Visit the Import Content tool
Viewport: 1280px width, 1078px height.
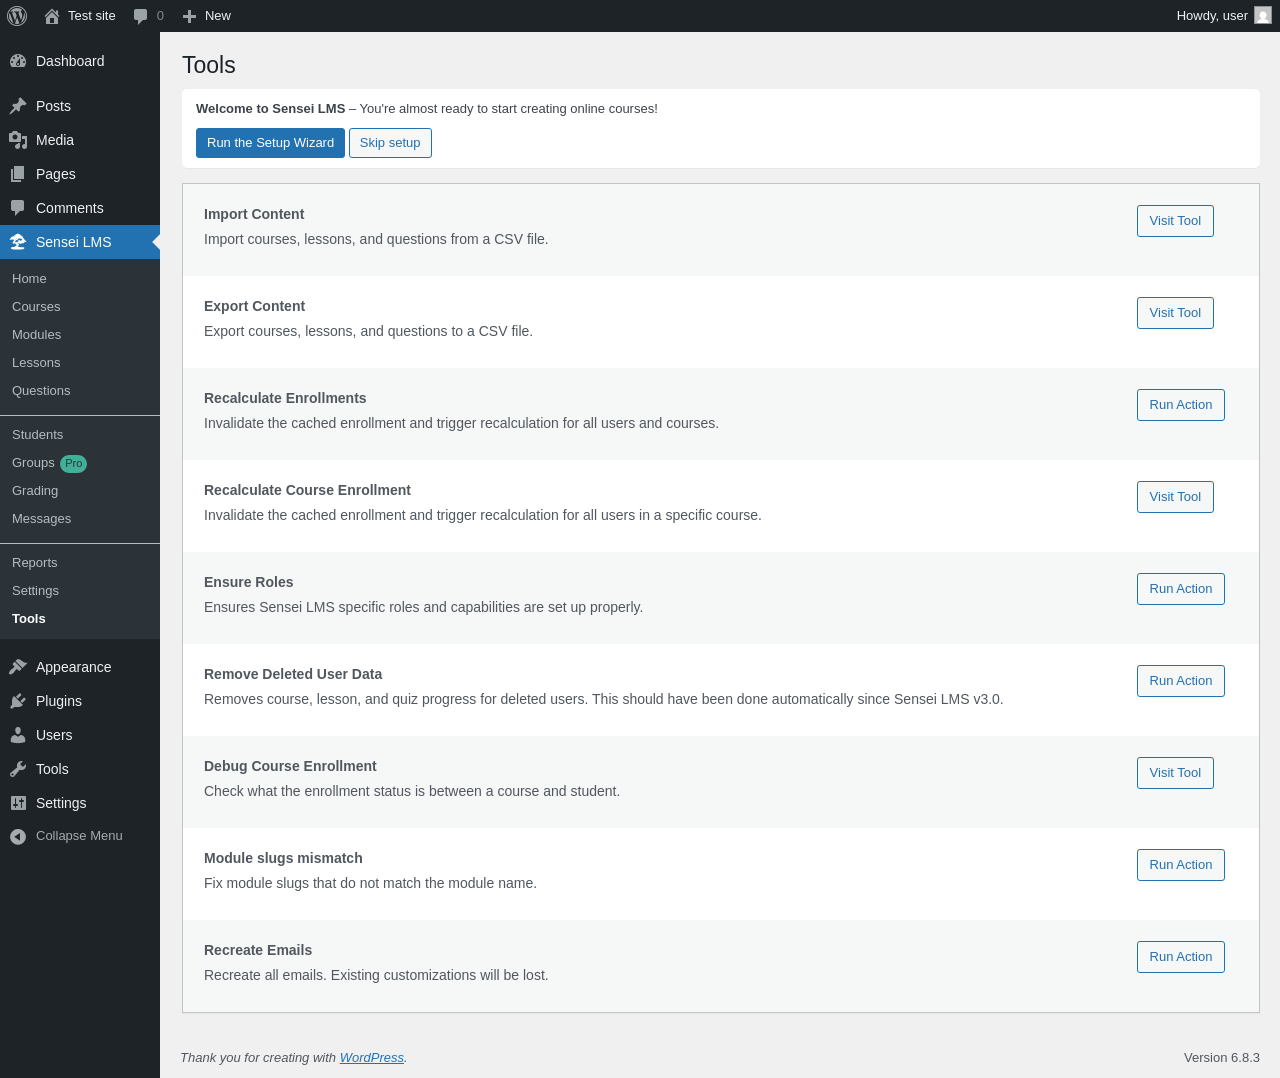[x=1175, y=221]
